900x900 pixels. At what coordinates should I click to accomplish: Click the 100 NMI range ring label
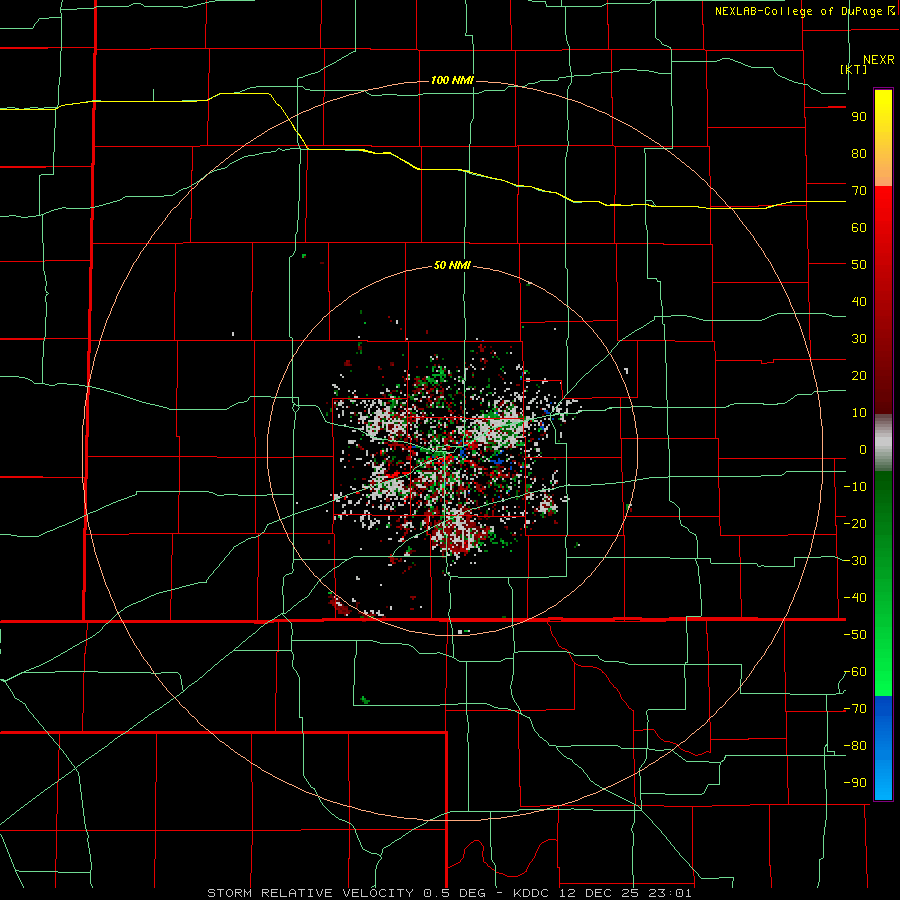pyautogui.click(x=452, y=80)
